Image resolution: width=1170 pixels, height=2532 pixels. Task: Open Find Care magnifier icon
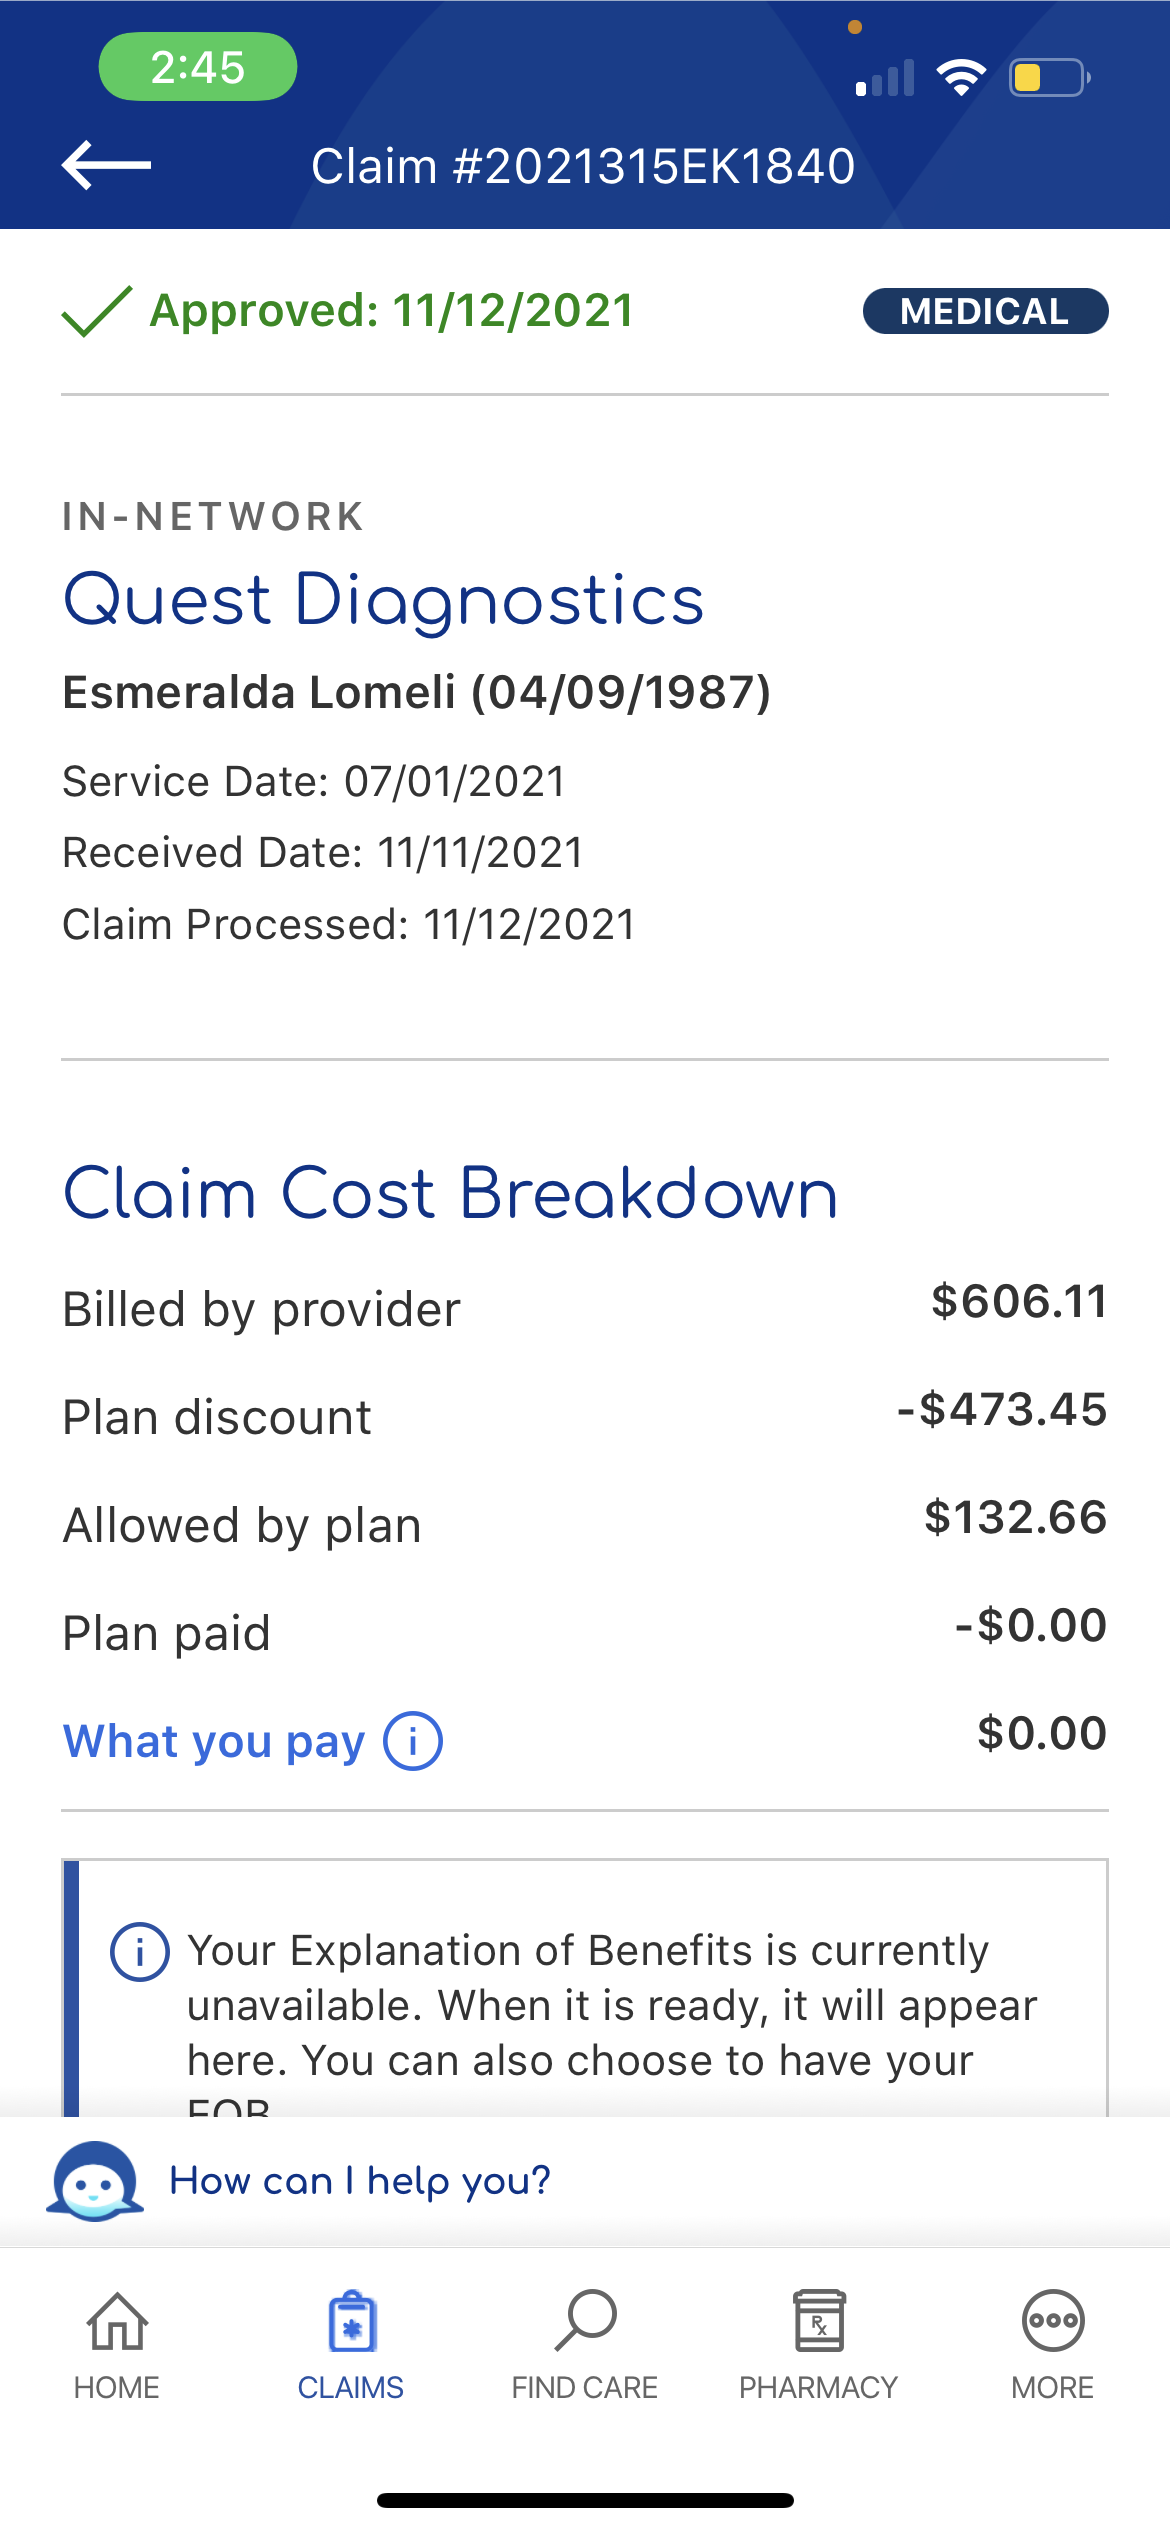point(585,2320)
